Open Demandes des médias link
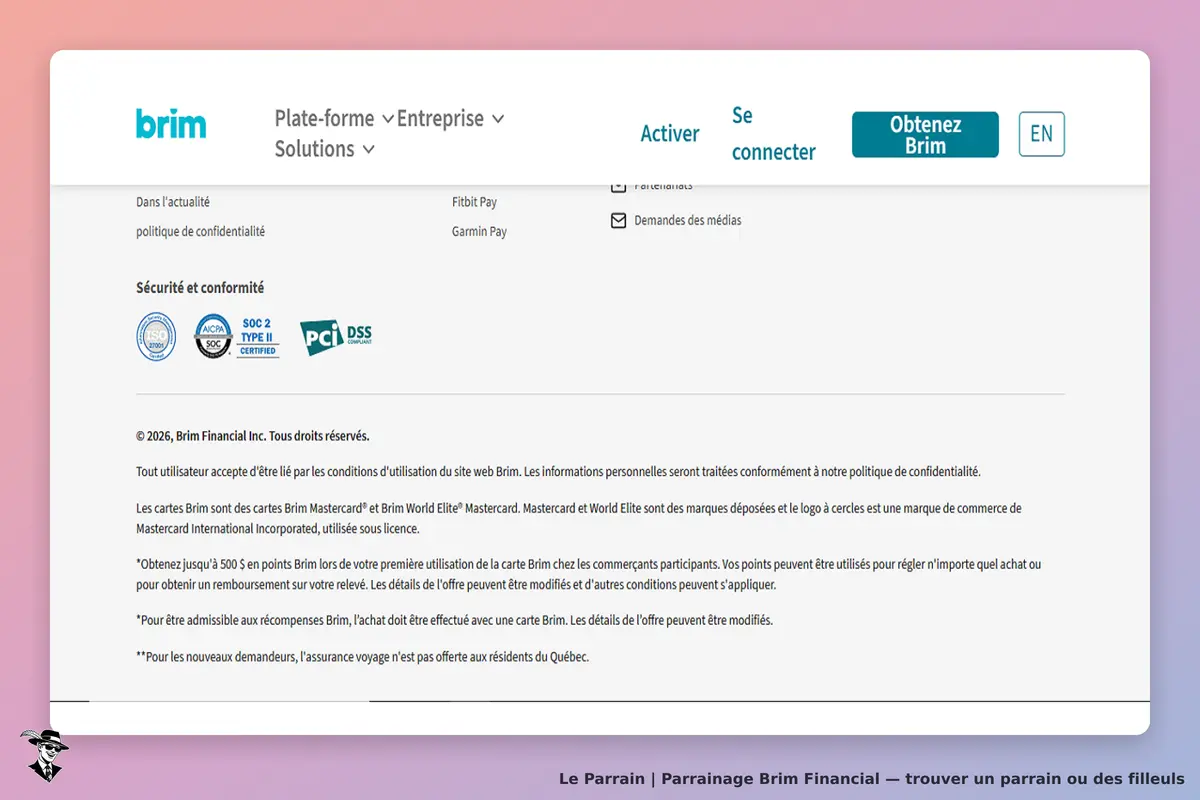Screen dimensions: 1200x800 tap(688, 220)
